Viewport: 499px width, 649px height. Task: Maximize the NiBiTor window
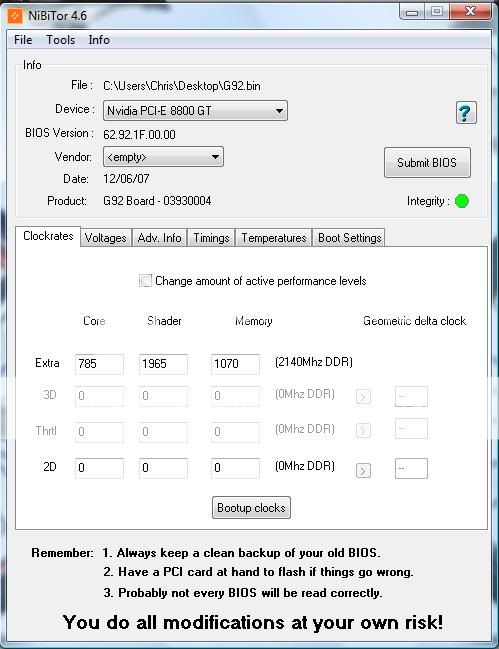pos(437,12)
